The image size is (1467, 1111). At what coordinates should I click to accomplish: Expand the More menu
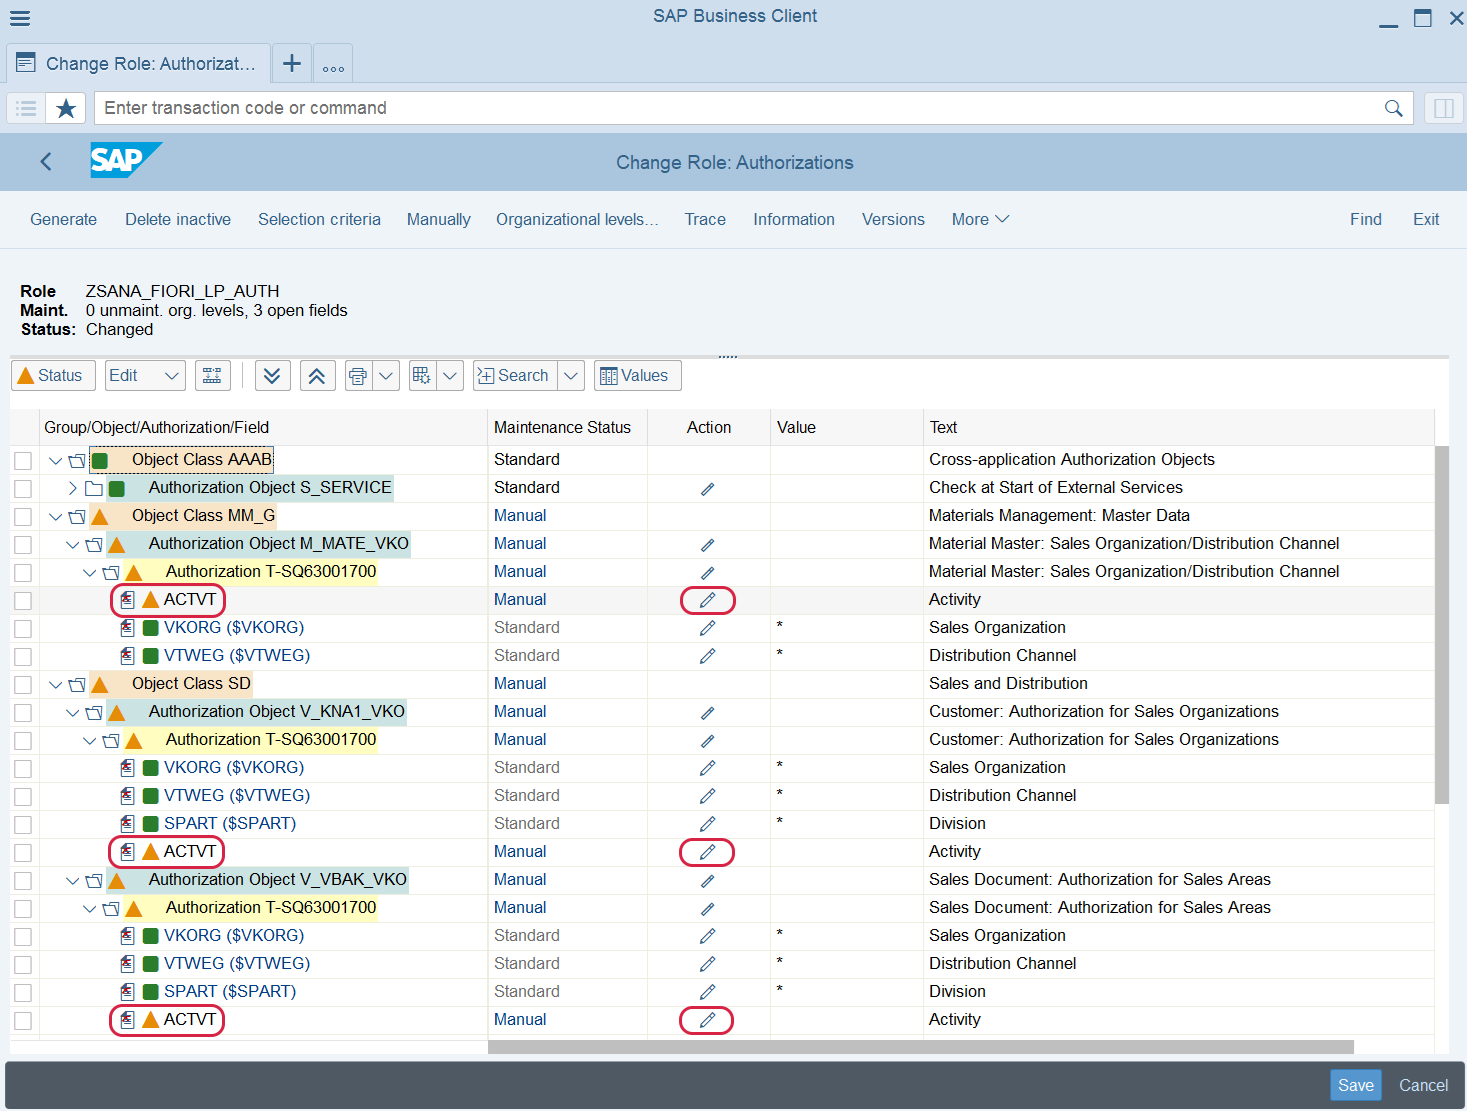click(x=980, y=220)
